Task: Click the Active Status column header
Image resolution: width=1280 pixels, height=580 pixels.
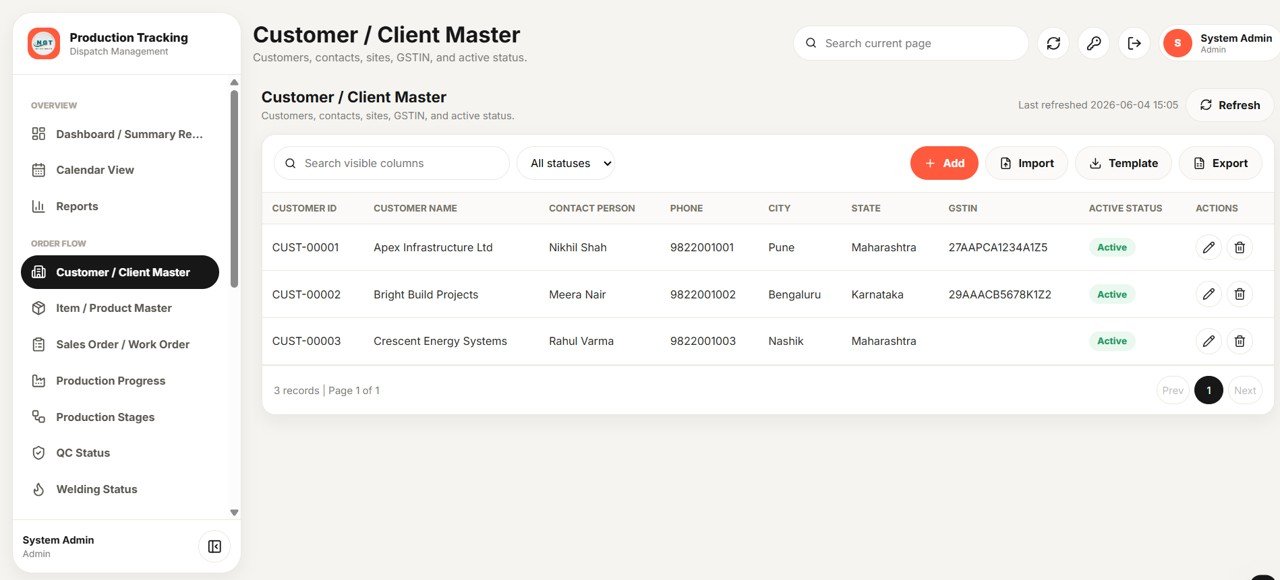Action: (1125, 208)
